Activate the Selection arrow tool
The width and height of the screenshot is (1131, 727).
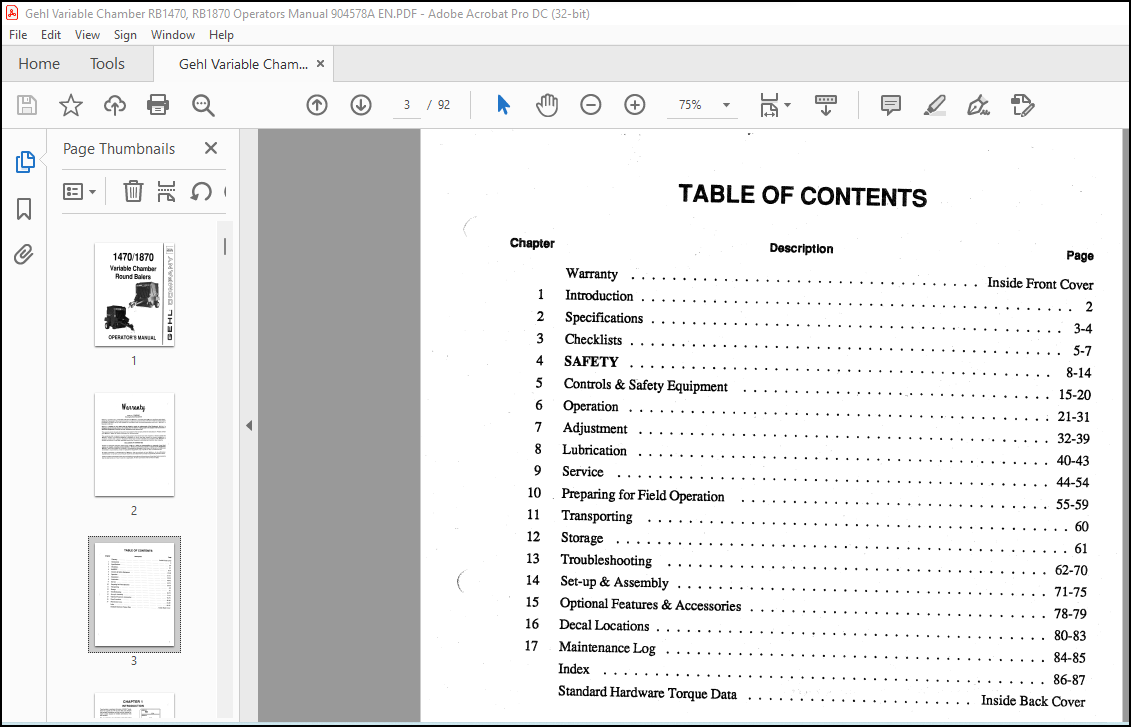point(503,105)
